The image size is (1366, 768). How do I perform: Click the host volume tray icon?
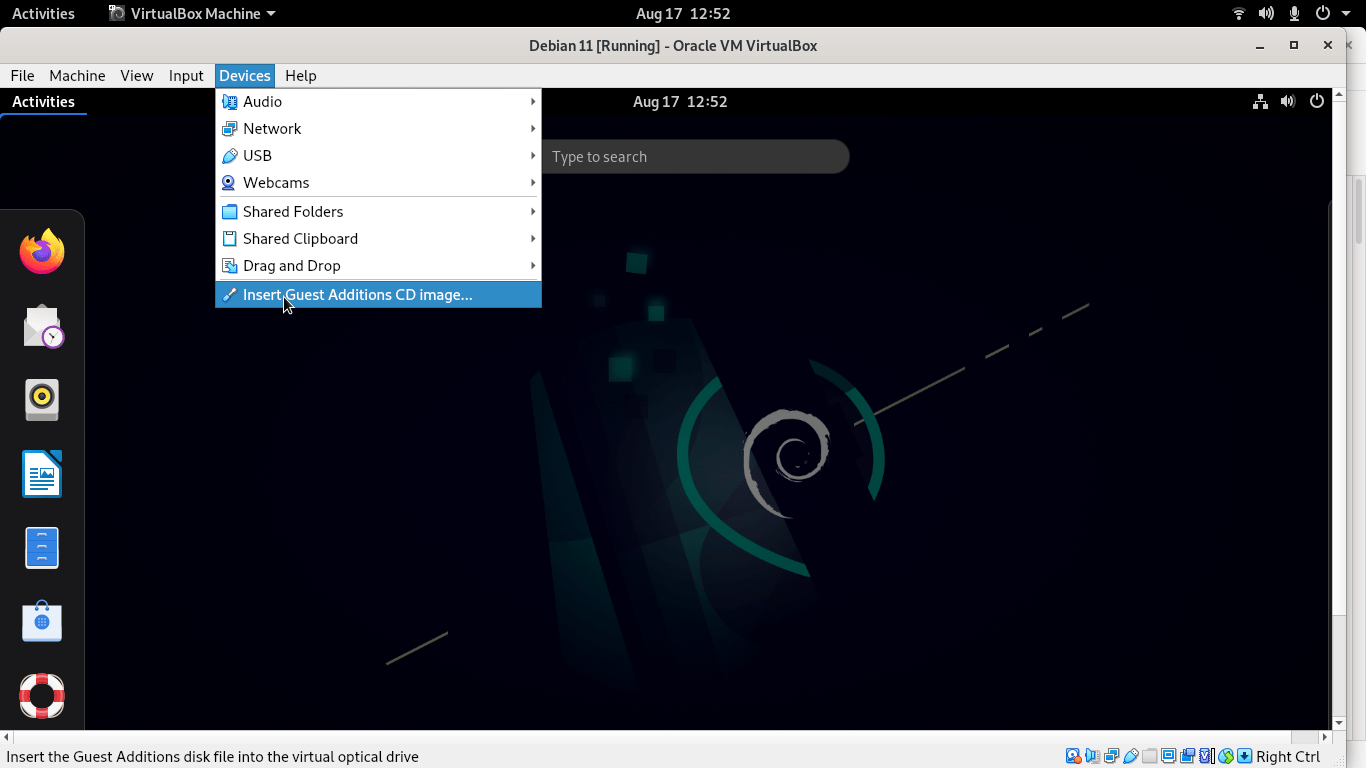(x=1266, y=13)
